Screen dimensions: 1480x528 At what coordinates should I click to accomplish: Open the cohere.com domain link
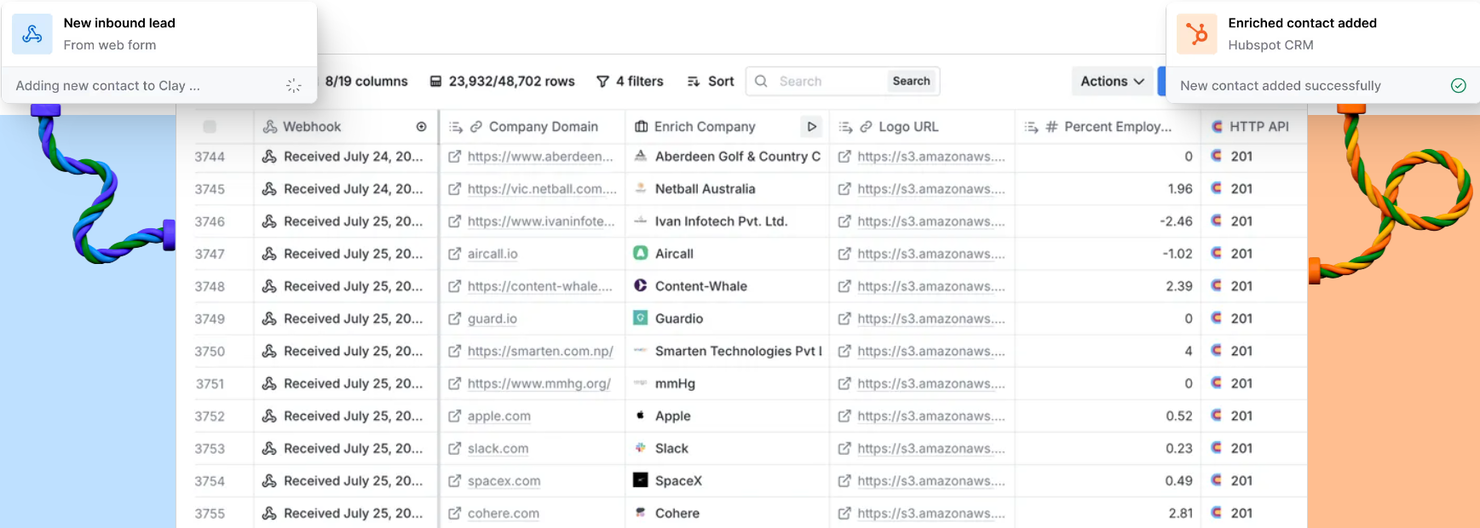[503, 513]
